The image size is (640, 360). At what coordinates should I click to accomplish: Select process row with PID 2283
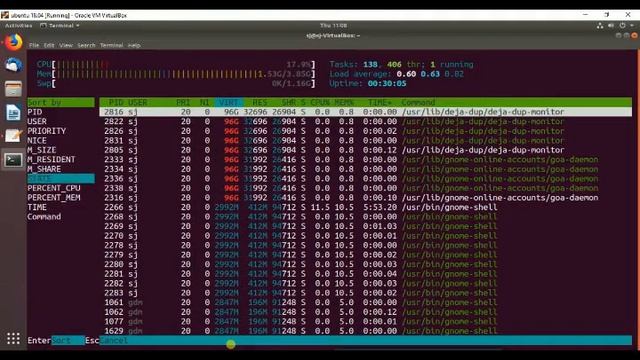click(x=366, y=293)
